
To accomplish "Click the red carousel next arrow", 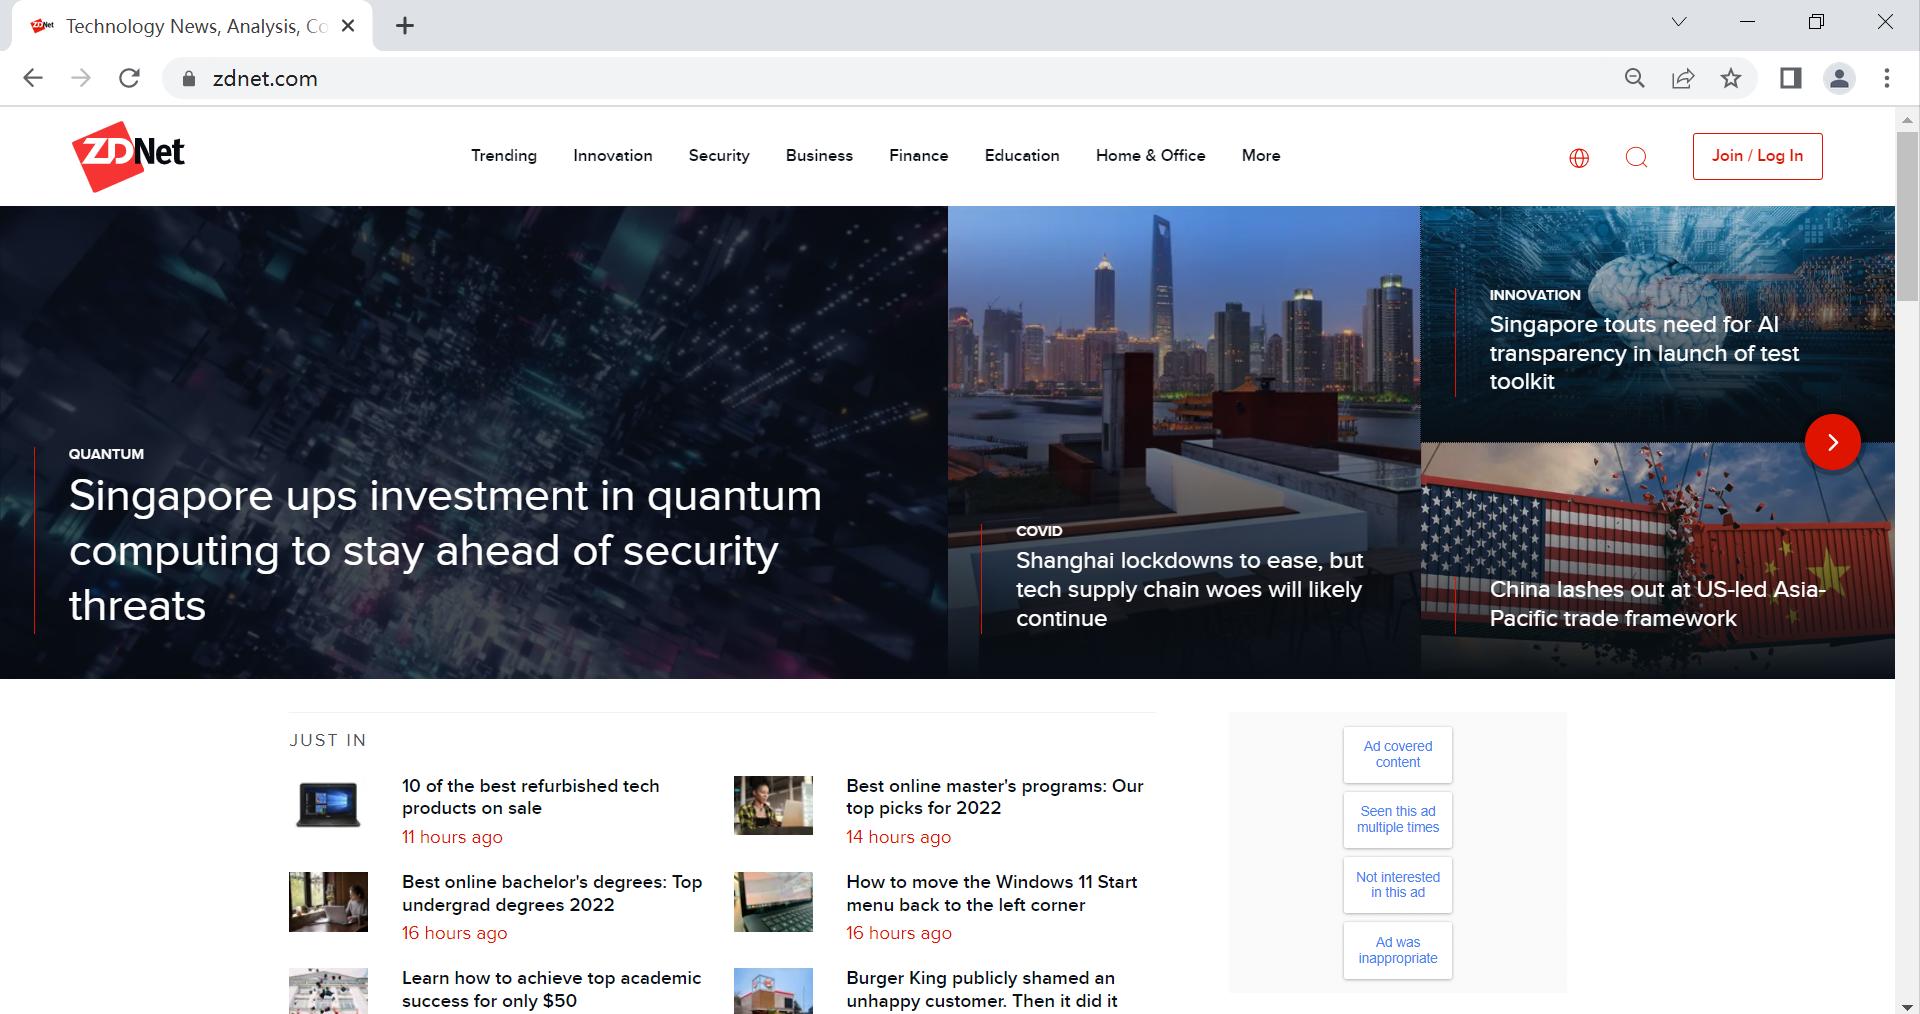I will [1832, 442].
